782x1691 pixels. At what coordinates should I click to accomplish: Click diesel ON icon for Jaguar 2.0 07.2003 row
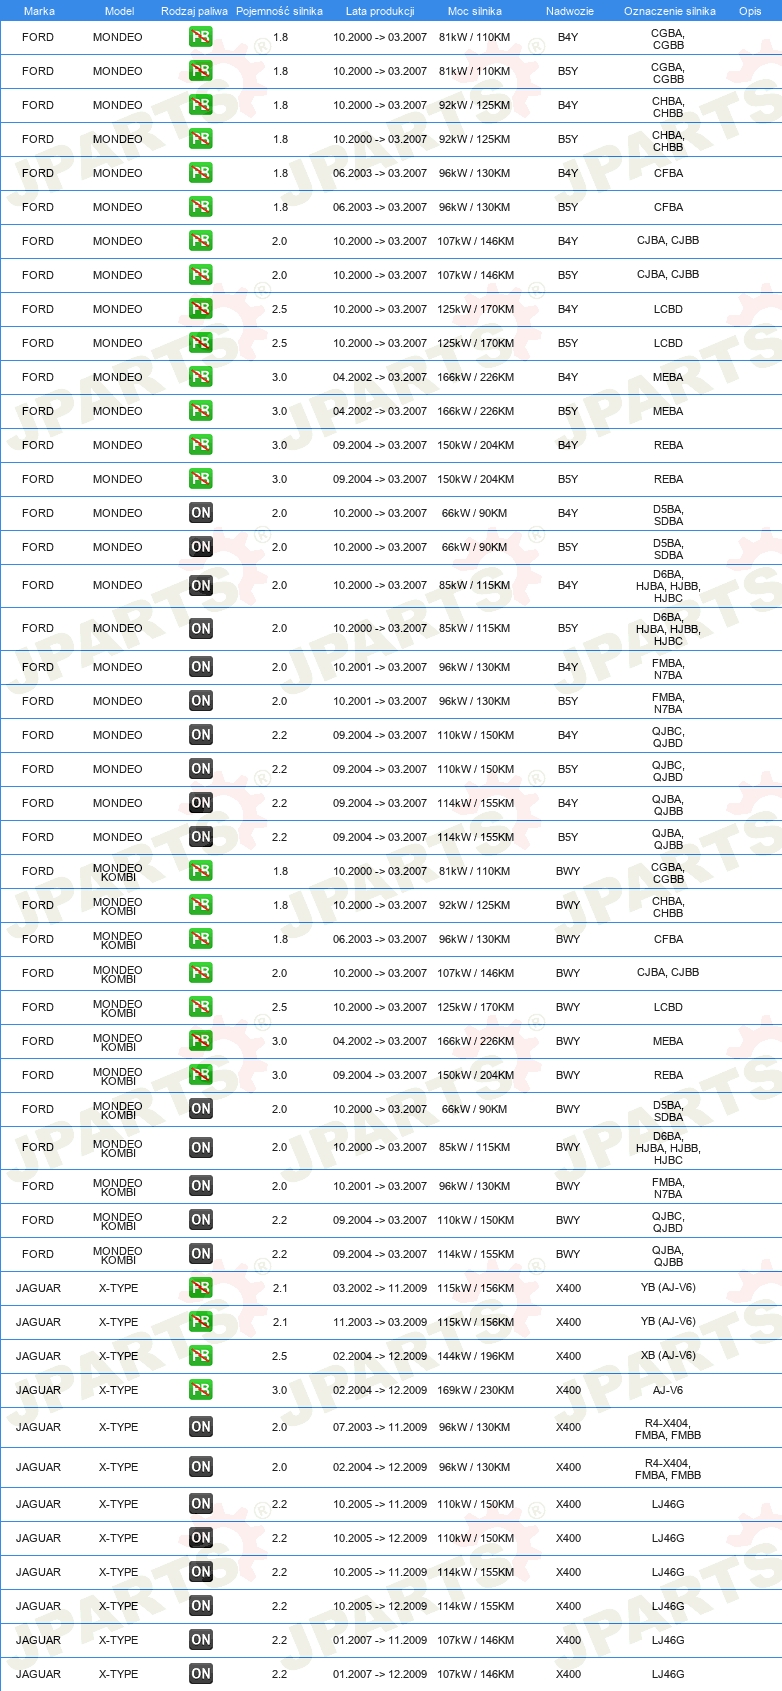point(201,1428)
